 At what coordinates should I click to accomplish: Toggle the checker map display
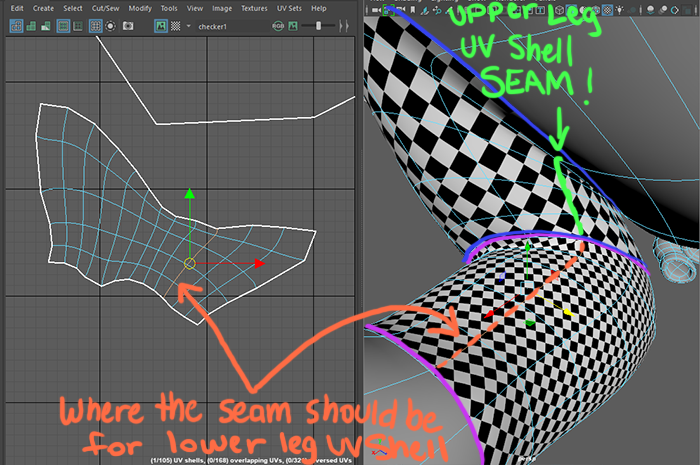coord(177,24)
